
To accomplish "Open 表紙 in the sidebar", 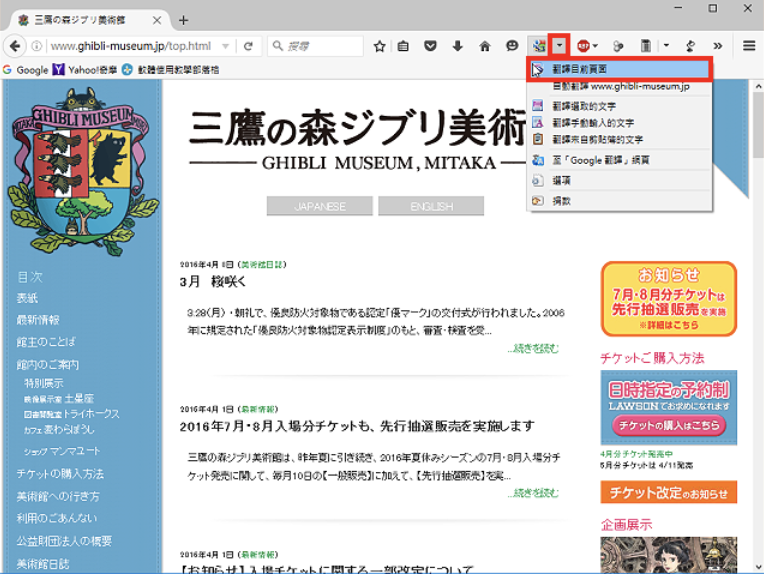I will 27,298.
